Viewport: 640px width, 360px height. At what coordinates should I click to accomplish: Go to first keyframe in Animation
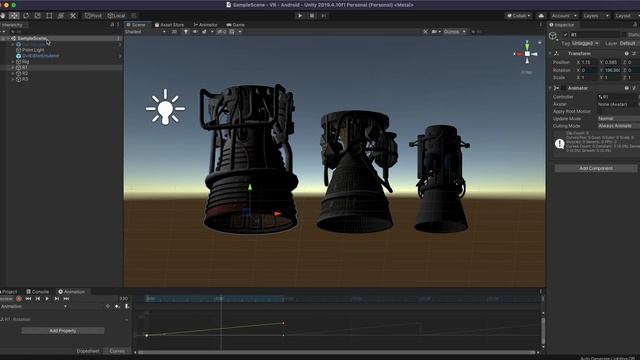pos(28,299)
